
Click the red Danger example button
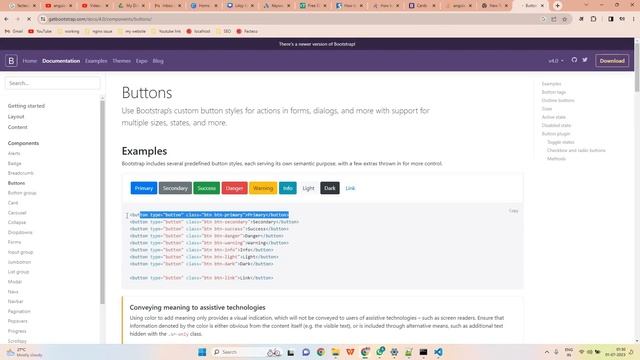click(x=234, y=188)
